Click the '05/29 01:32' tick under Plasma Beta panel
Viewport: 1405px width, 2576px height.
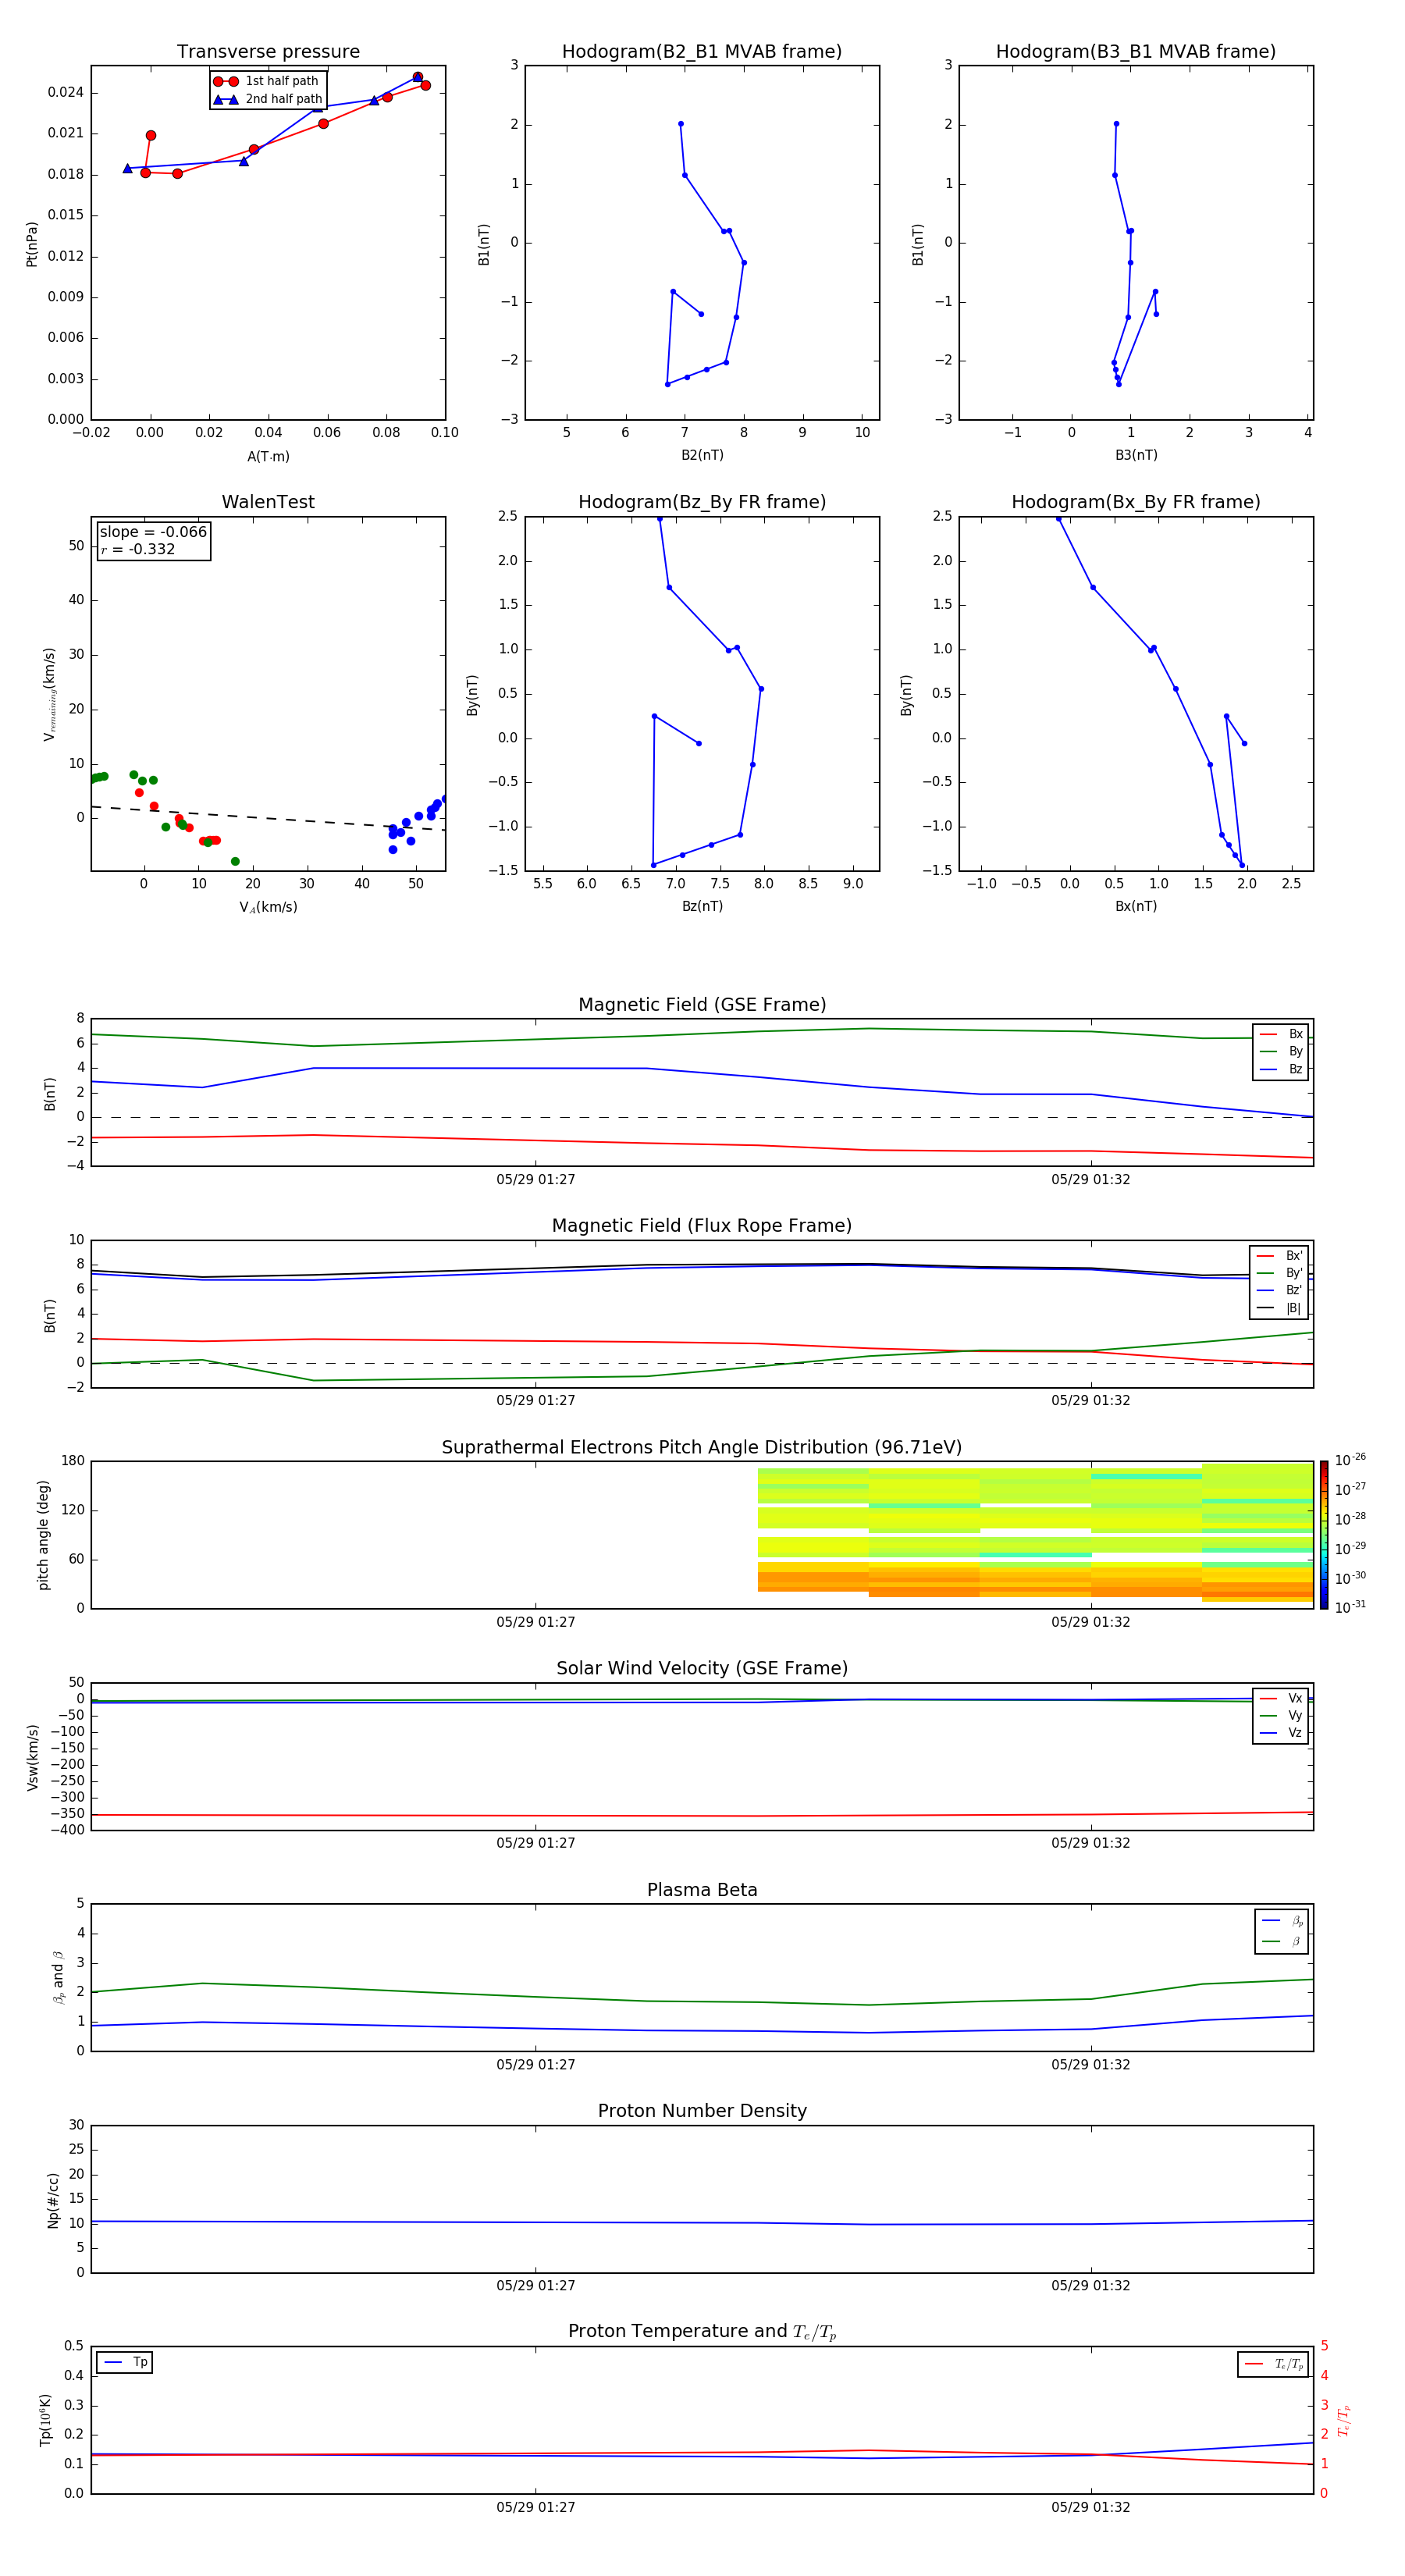tap(1090, 2065)
